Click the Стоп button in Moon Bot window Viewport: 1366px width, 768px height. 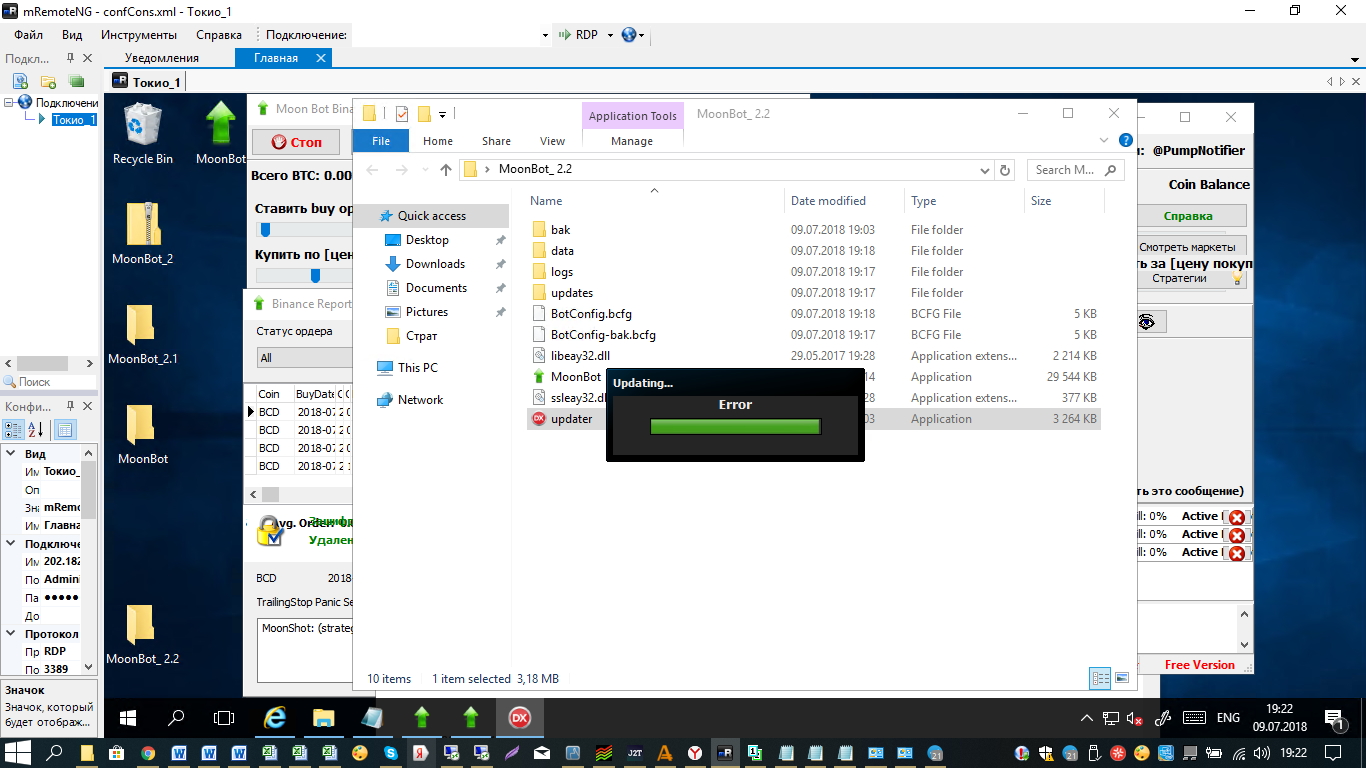(x=296, y=142)
